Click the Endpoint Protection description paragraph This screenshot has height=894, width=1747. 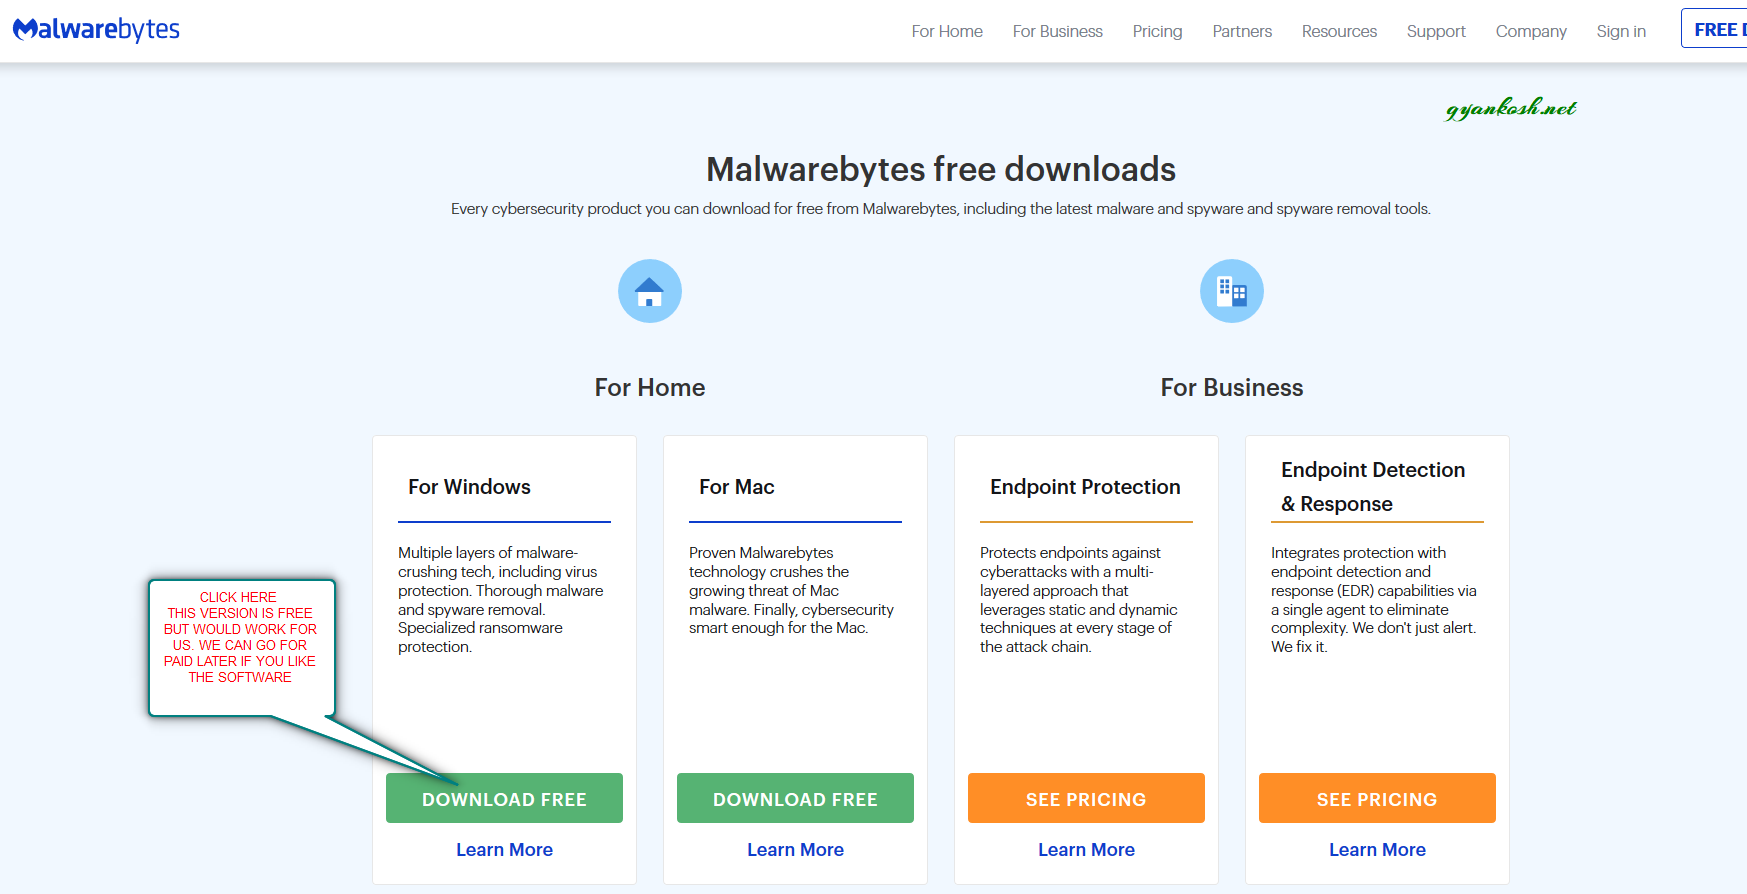click(x=1079, y=600)
